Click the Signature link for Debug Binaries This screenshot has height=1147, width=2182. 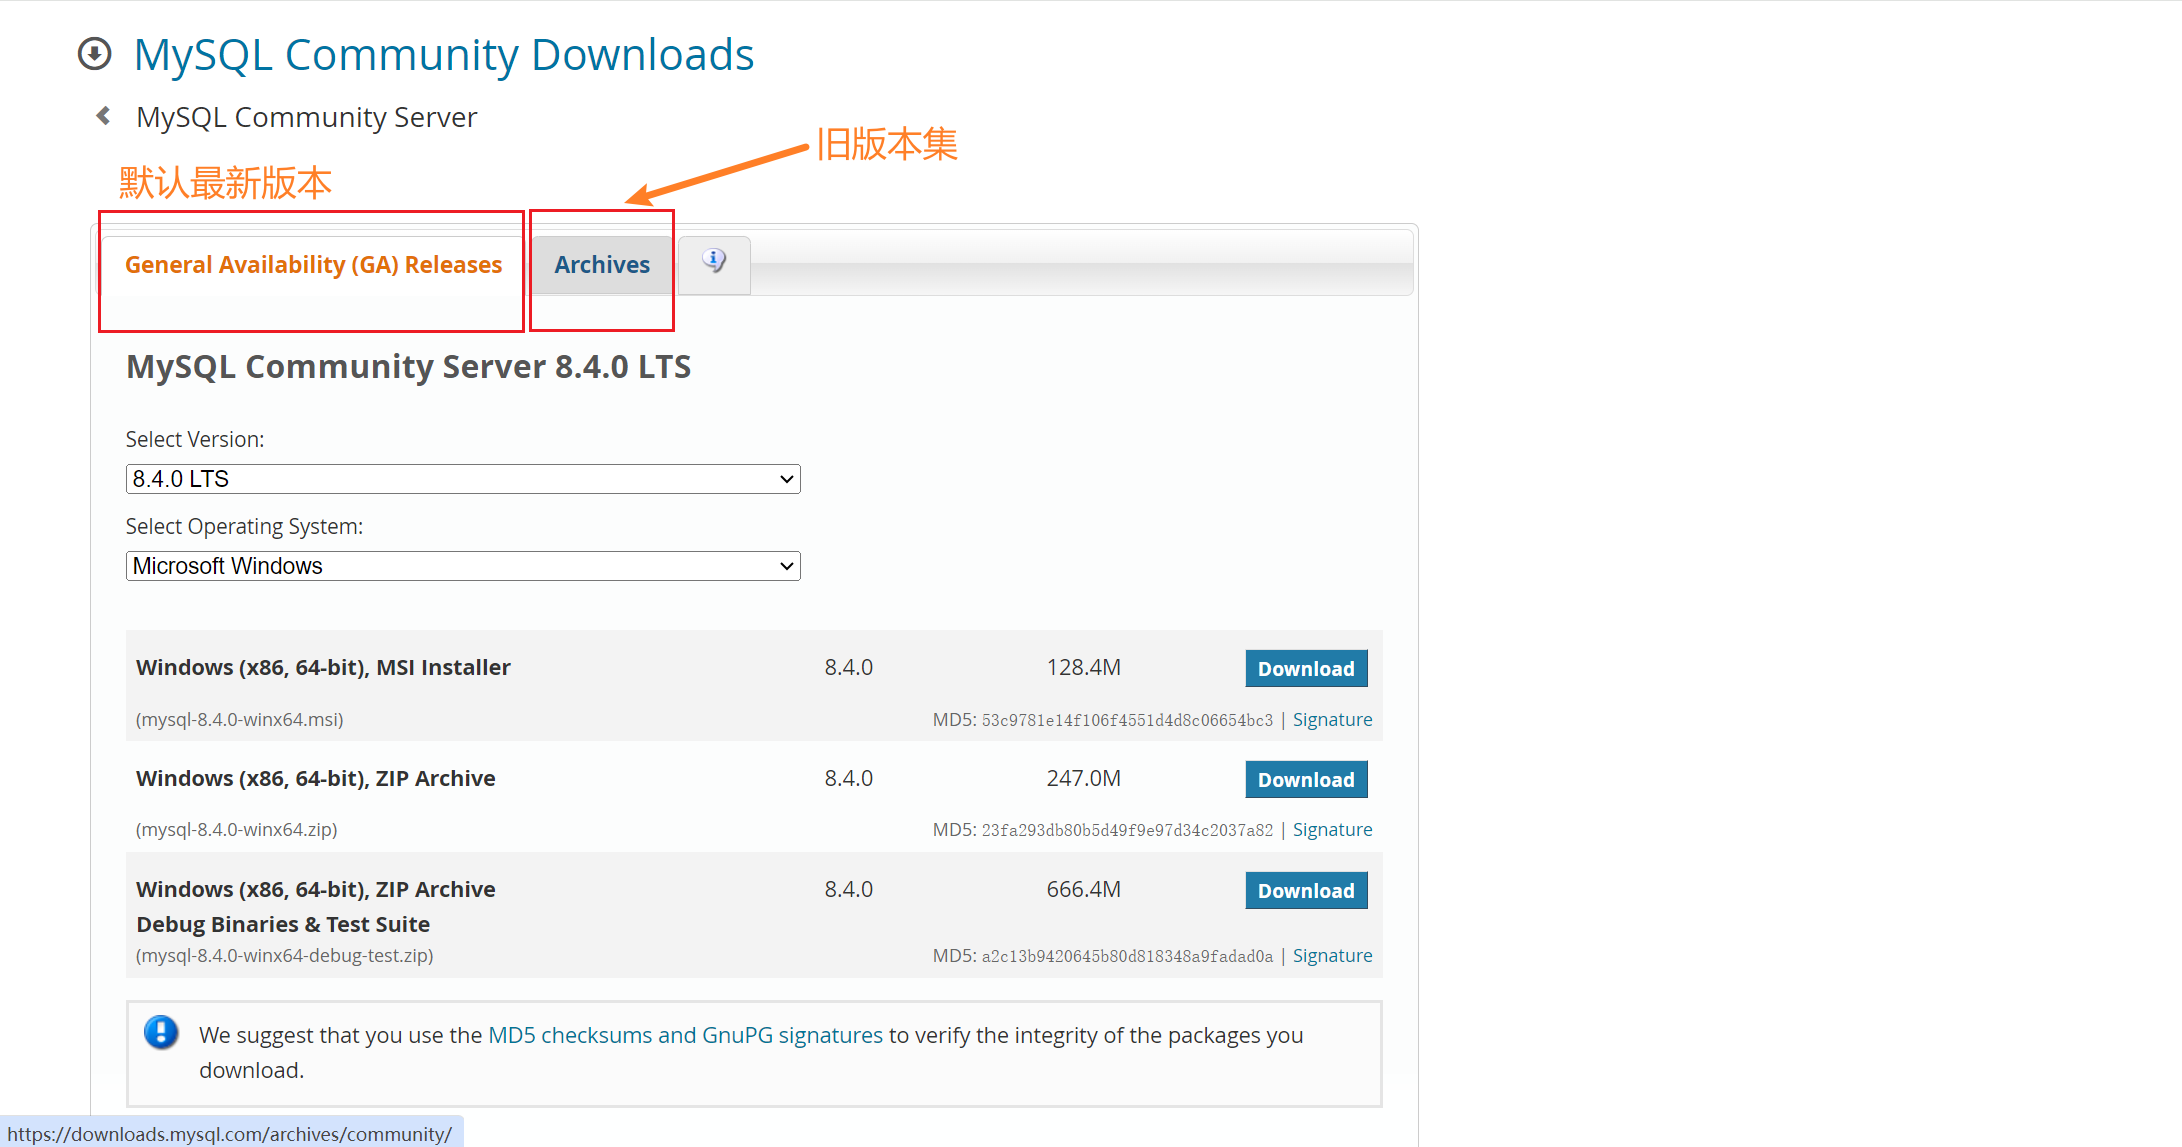(1331, 955)
